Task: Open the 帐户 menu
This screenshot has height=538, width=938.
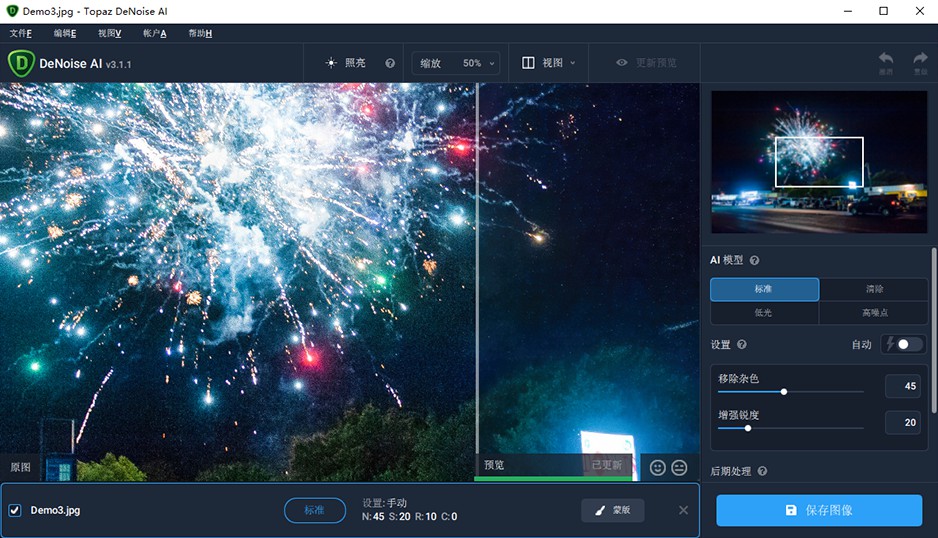Action: pyautogui.click(x=154, y=34)
